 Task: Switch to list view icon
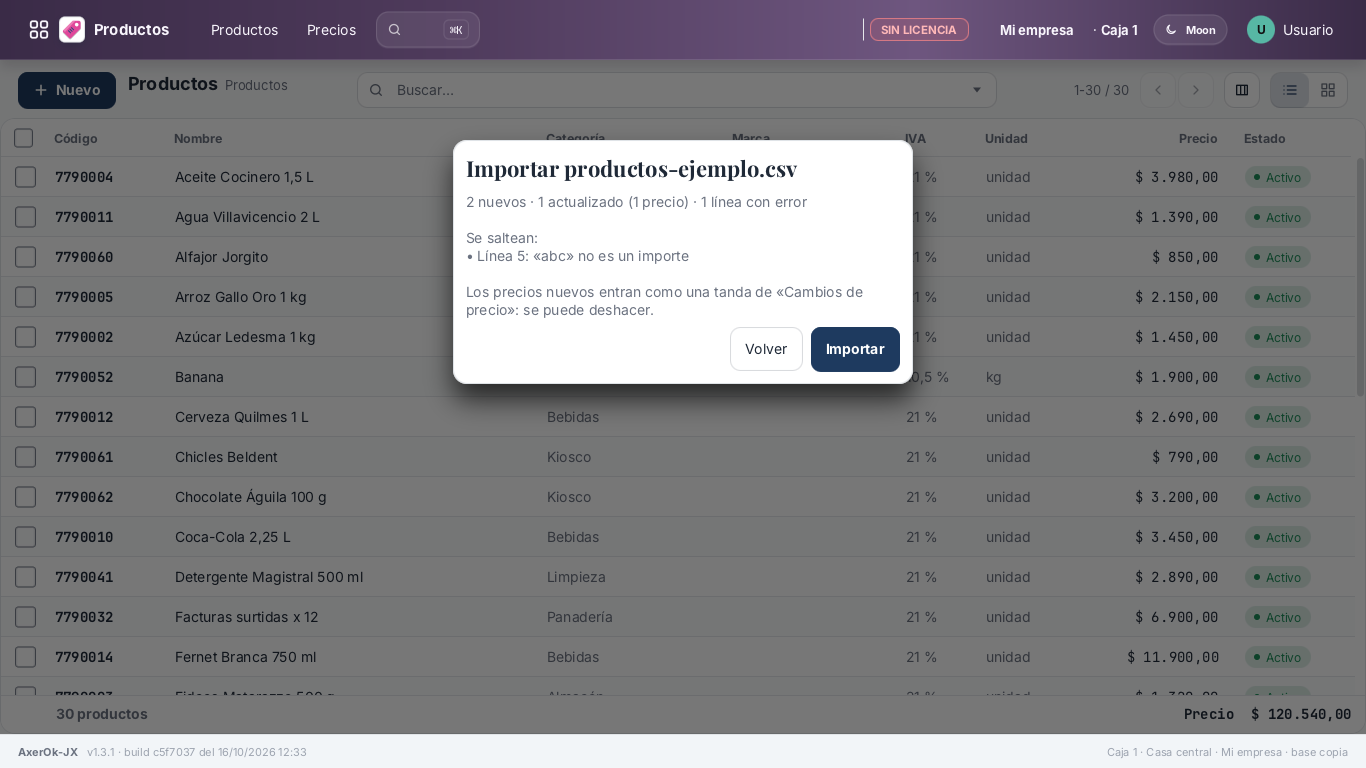(1290, 90)
